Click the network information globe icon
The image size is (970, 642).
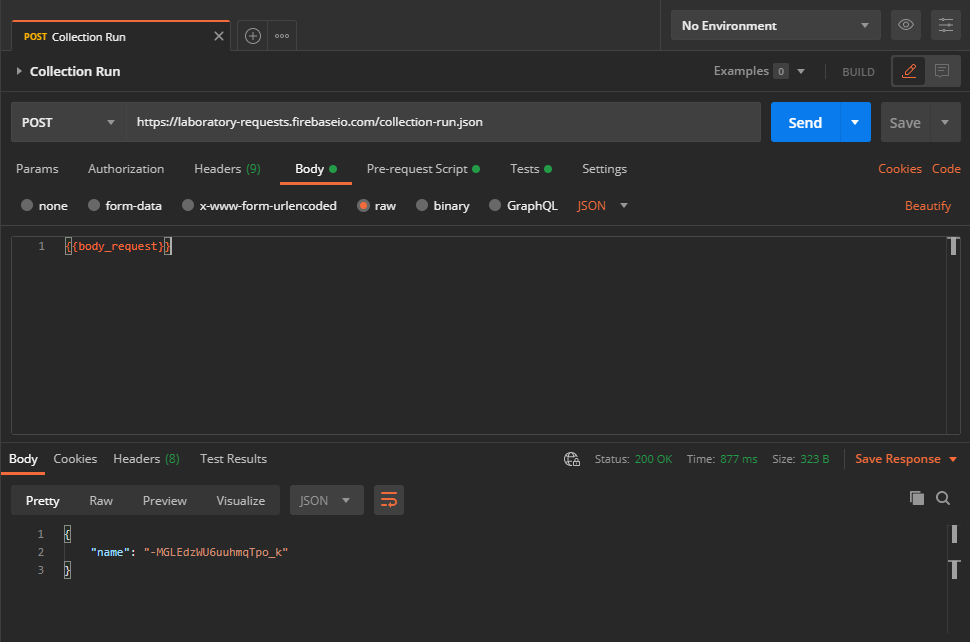572,459
